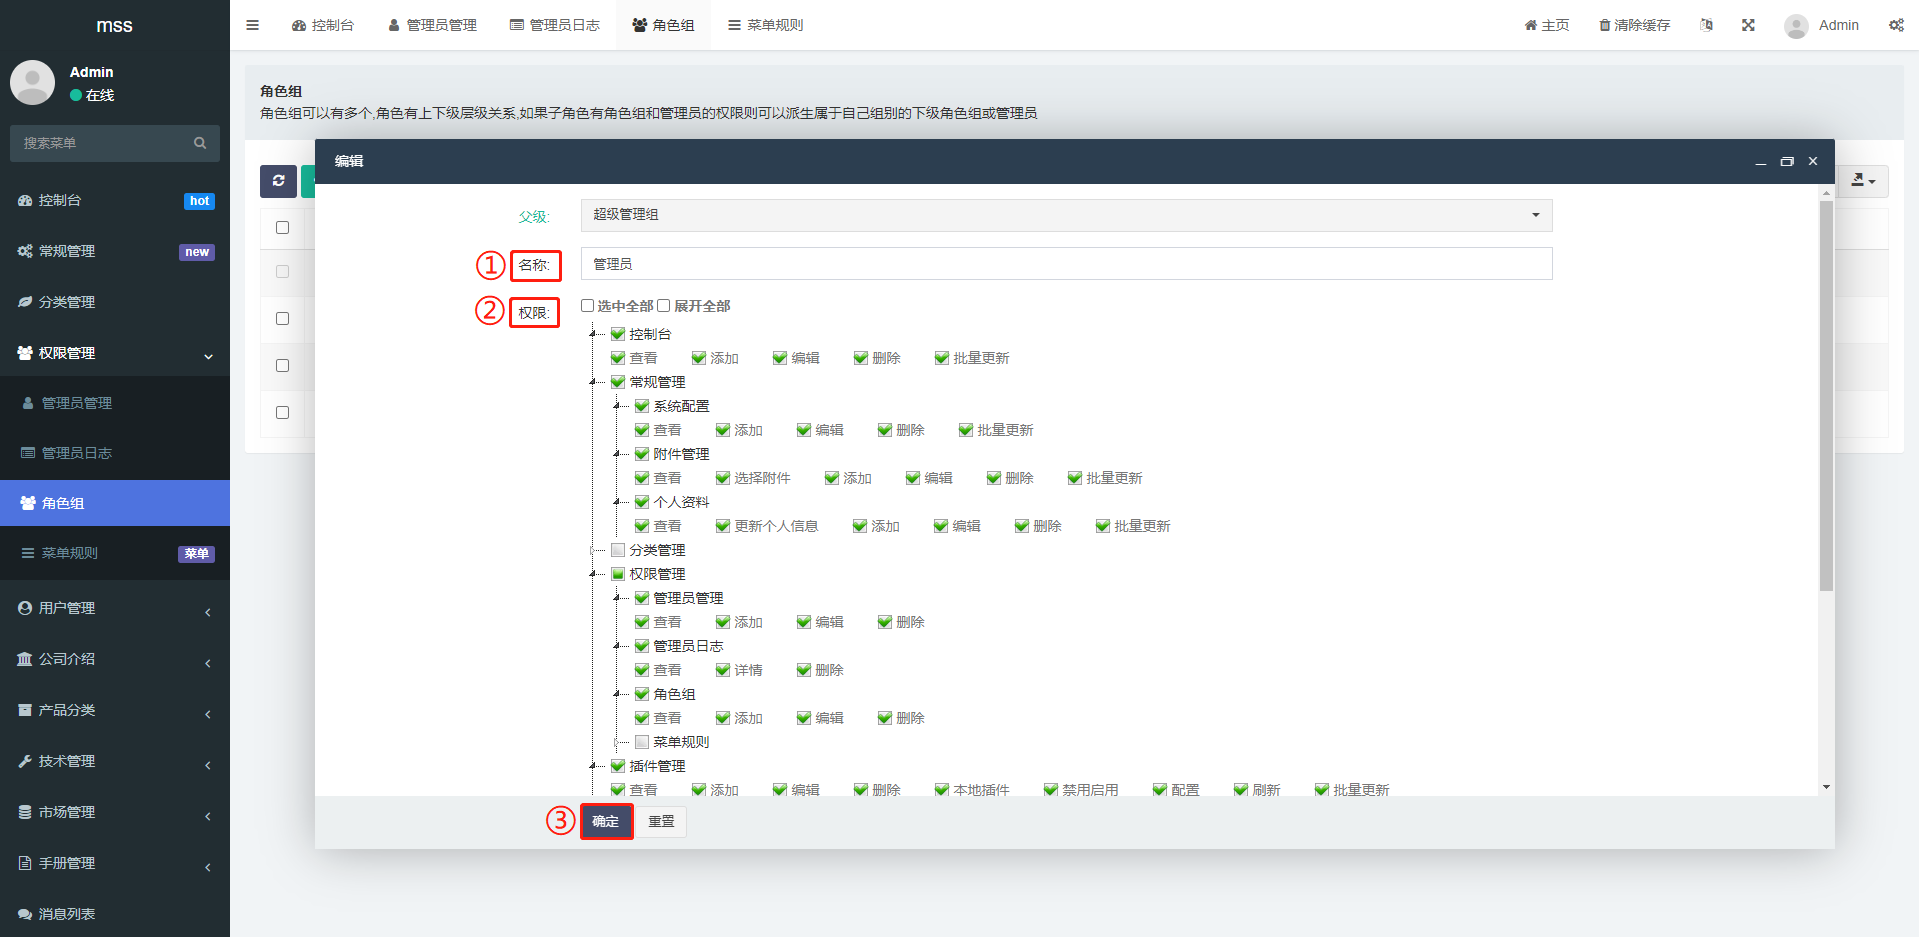Screen dimensions: 1919x937
Task: Enable the 展开全部 checkbox
Action: [664, 306]
